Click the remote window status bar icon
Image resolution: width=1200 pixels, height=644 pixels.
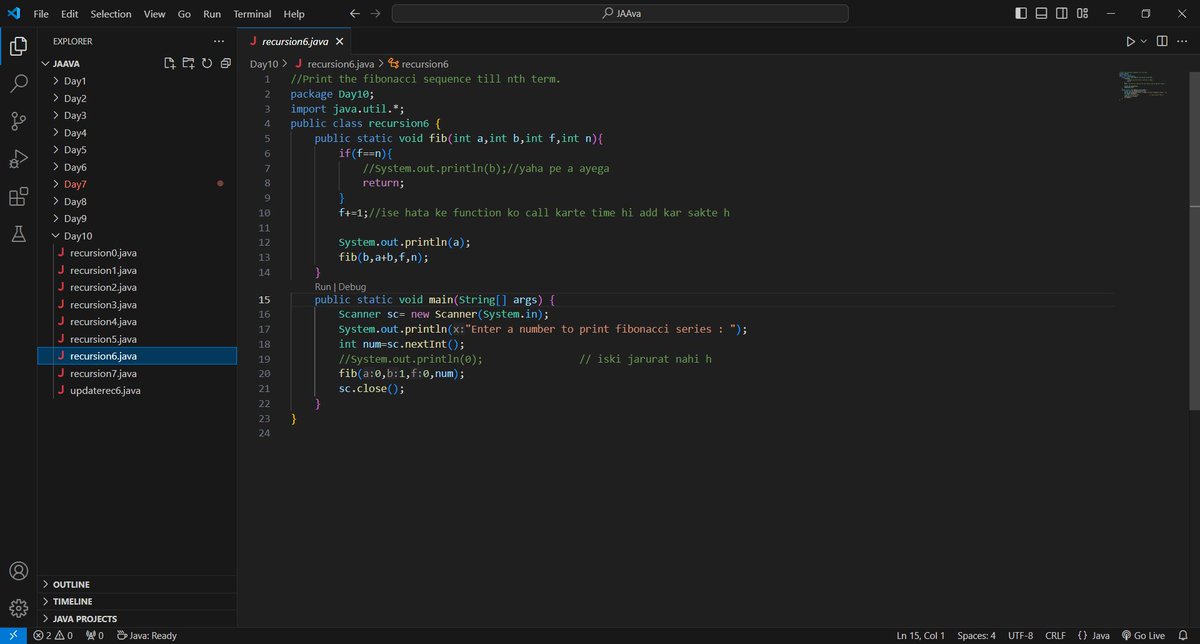11,635
